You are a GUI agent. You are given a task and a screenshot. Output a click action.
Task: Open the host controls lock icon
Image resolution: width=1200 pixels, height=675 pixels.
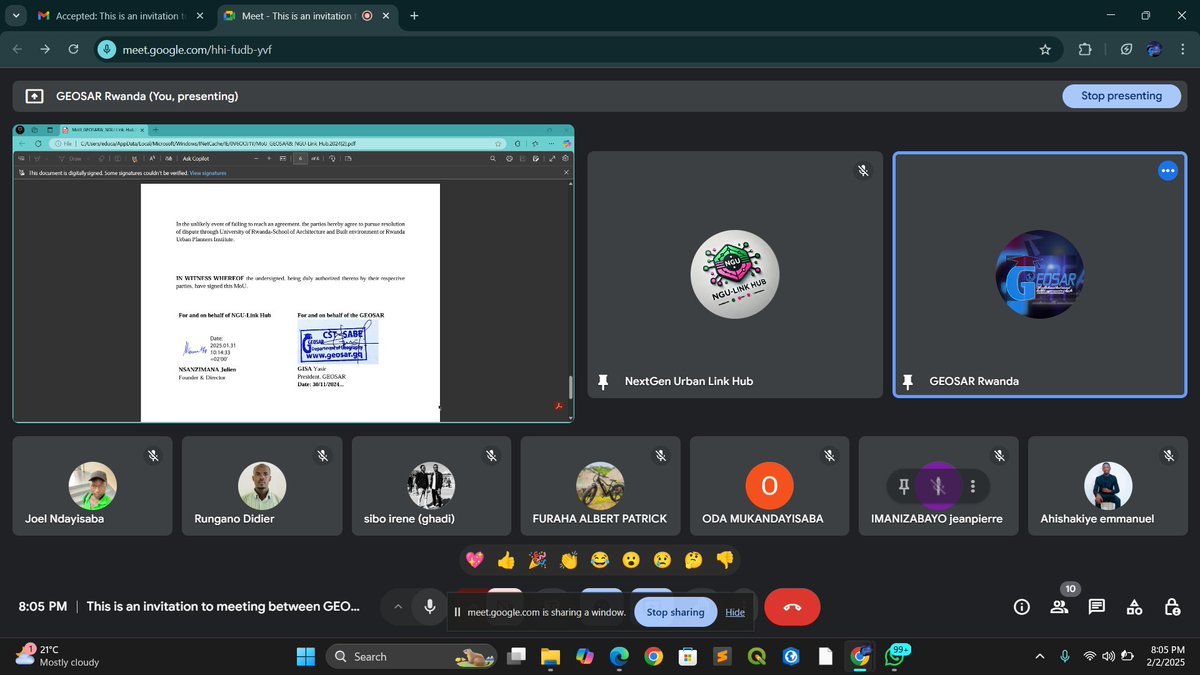pyautogui.click(x=1172, y=607)
